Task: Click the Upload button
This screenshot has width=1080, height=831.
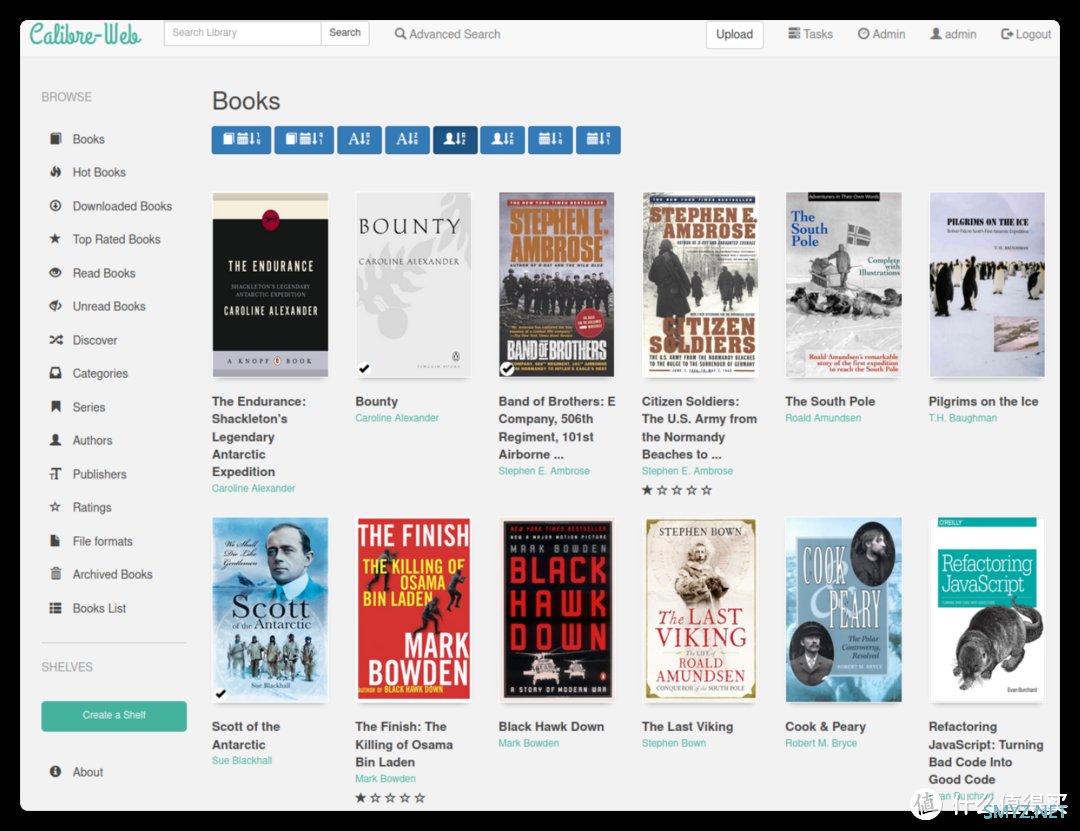Action: 734,34
